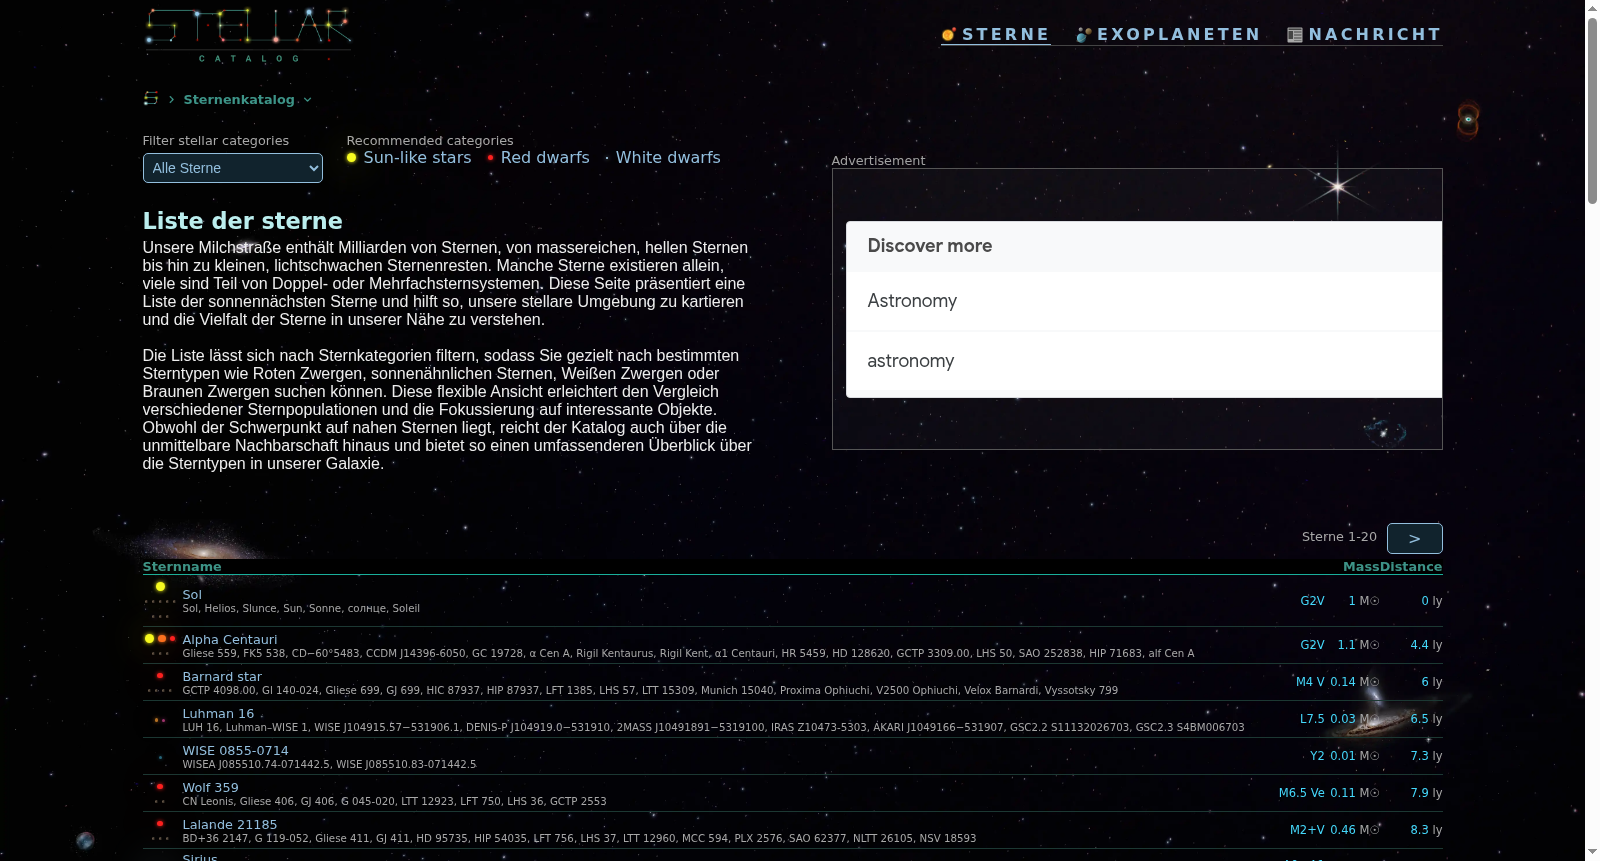Click the Liste der sterne heading
The width and height of the screenshot is (1600, 861).
pyautogui.click(x=243, y=221)
